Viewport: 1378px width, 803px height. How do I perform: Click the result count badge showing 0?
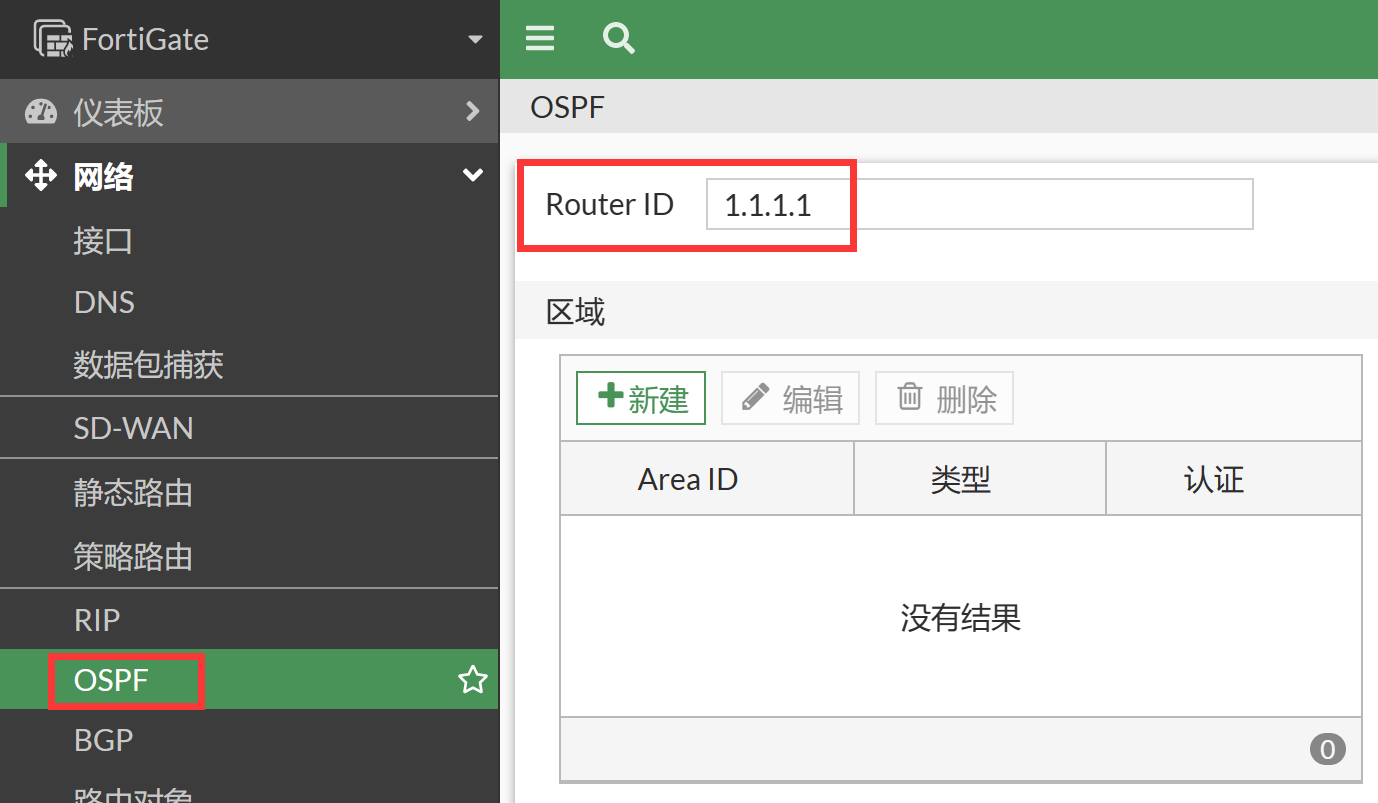1327,748
